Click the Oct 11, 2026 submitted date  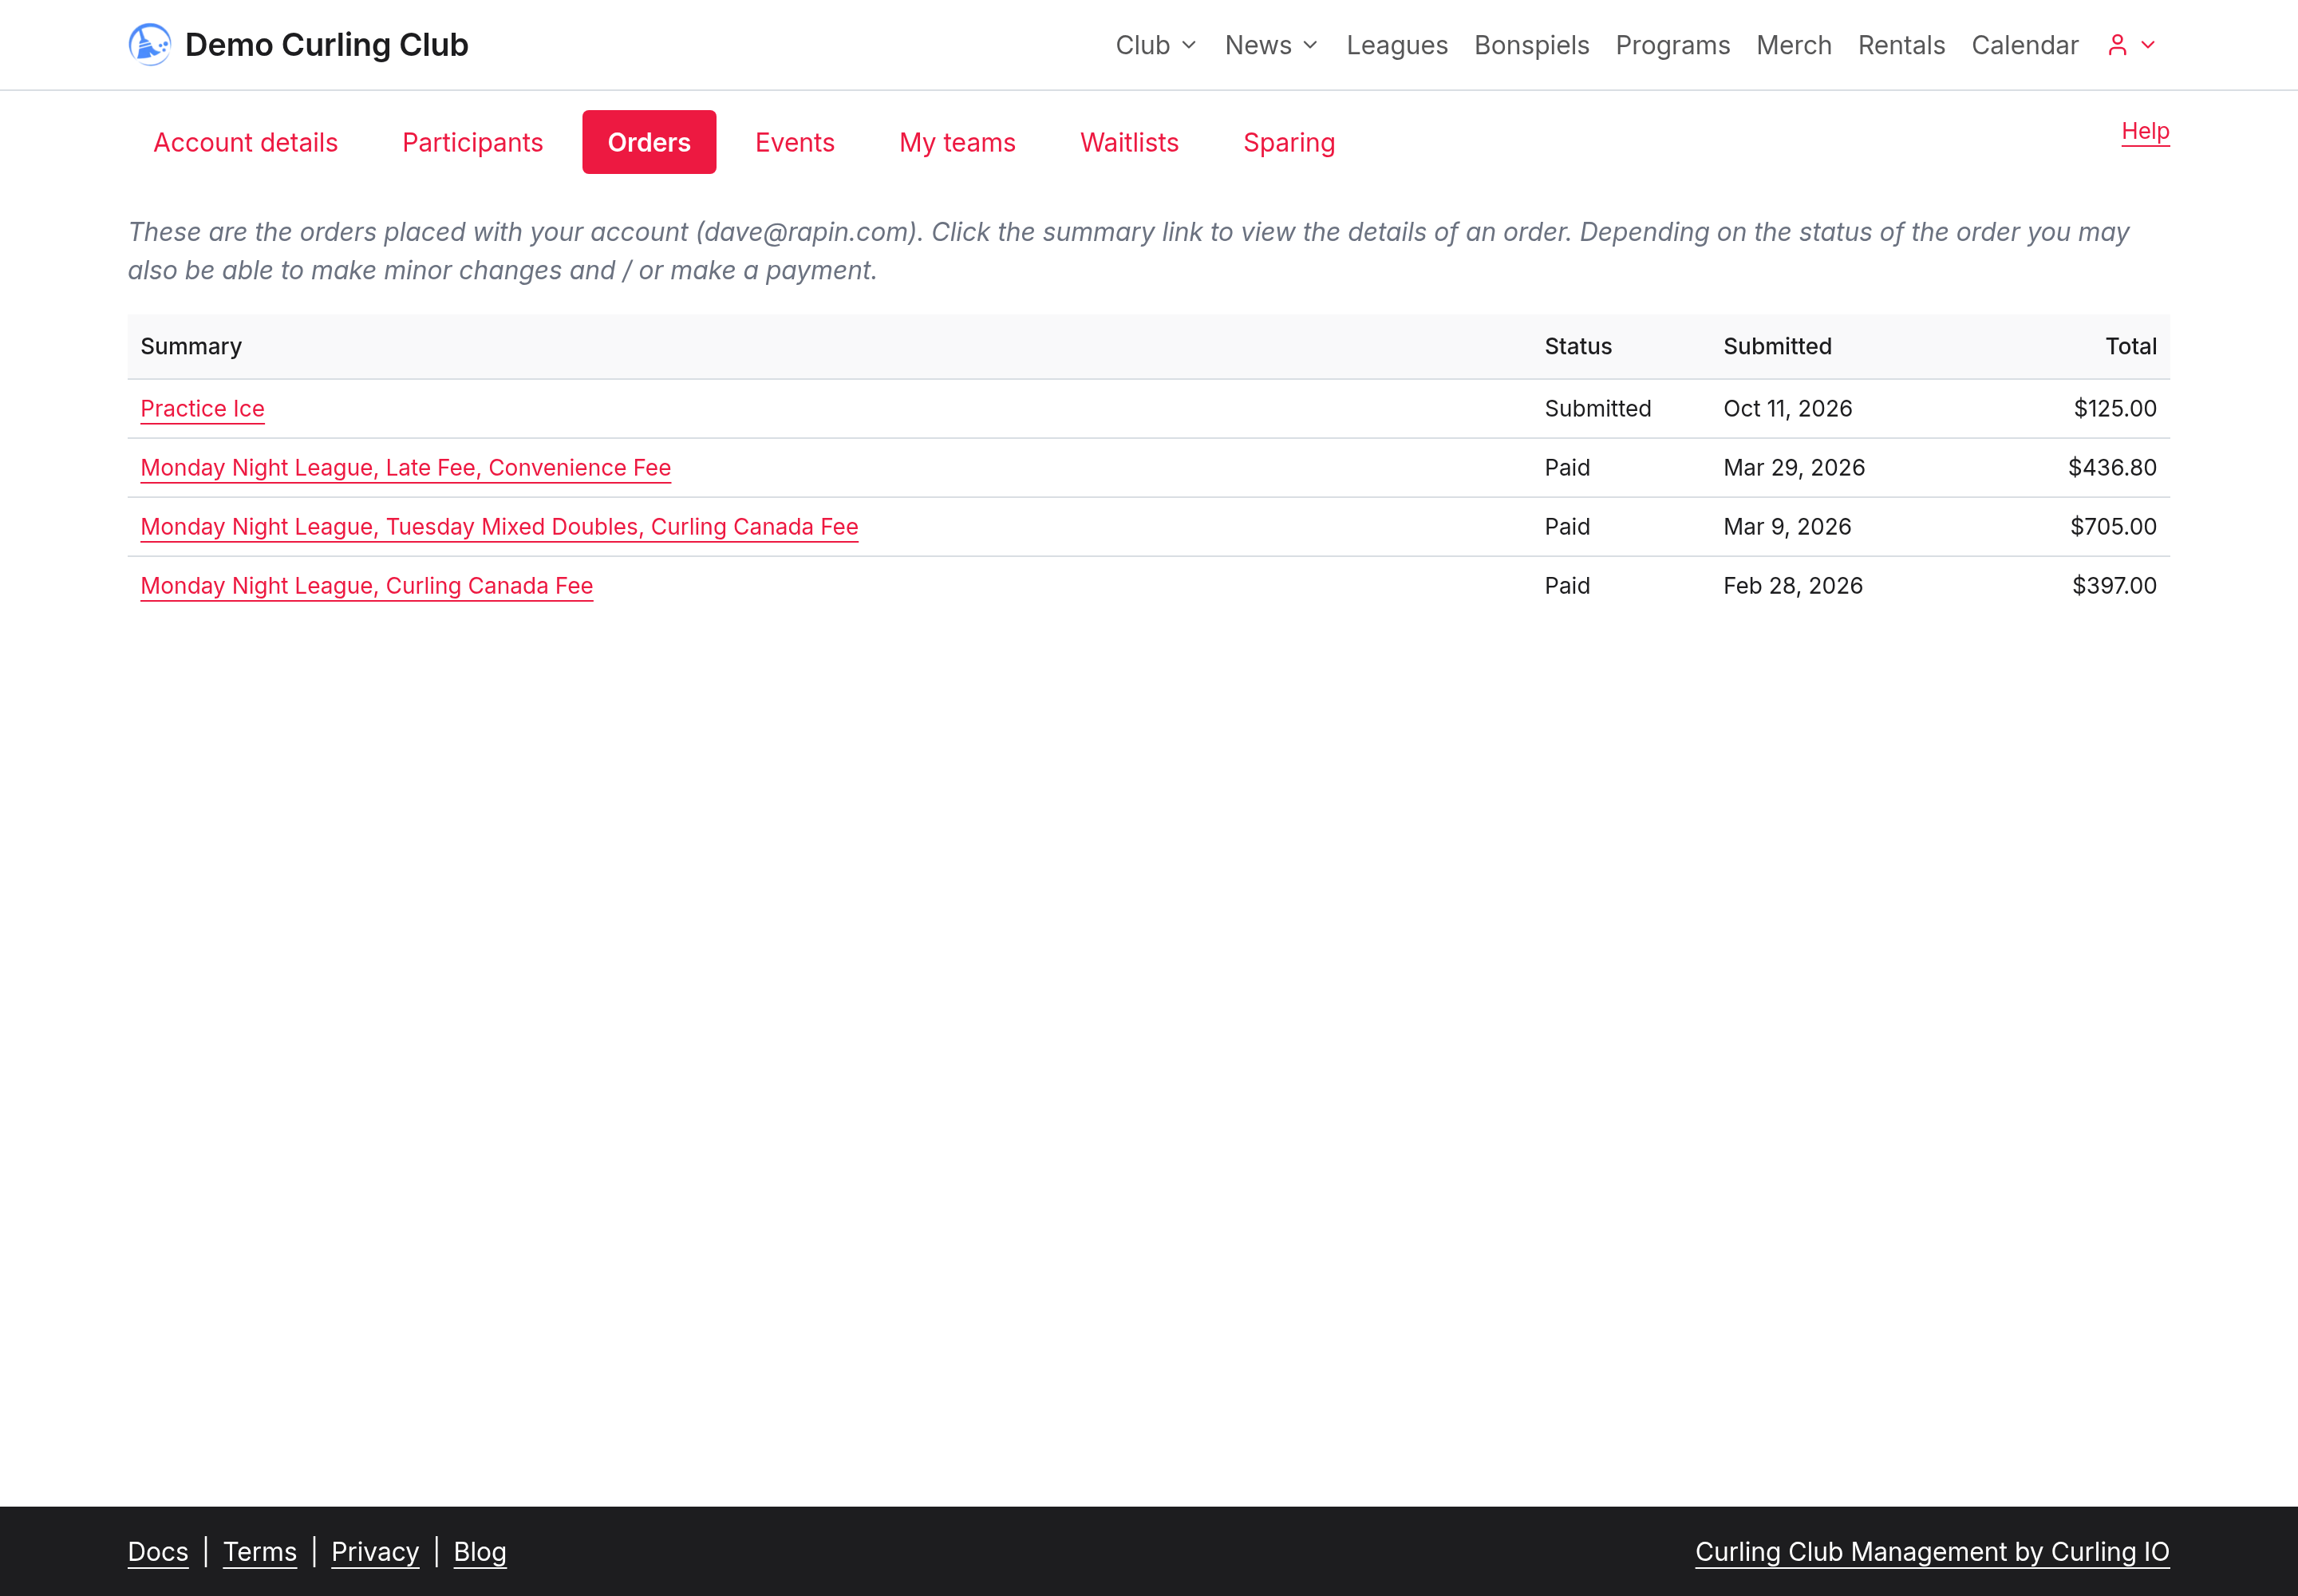pos(1787,408)
